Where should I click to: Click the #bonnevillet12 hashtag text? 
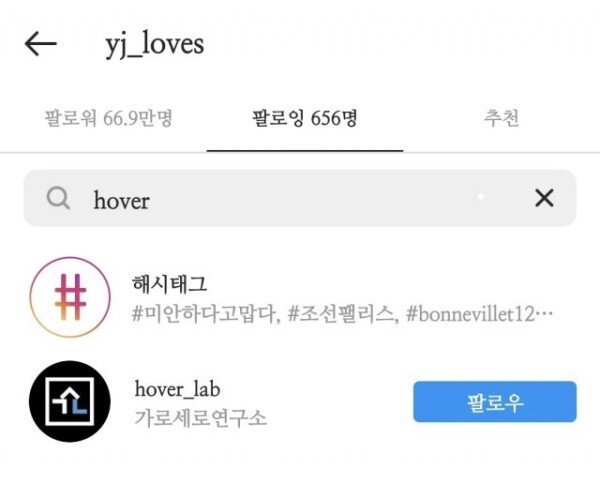click(x=470, y=315)
